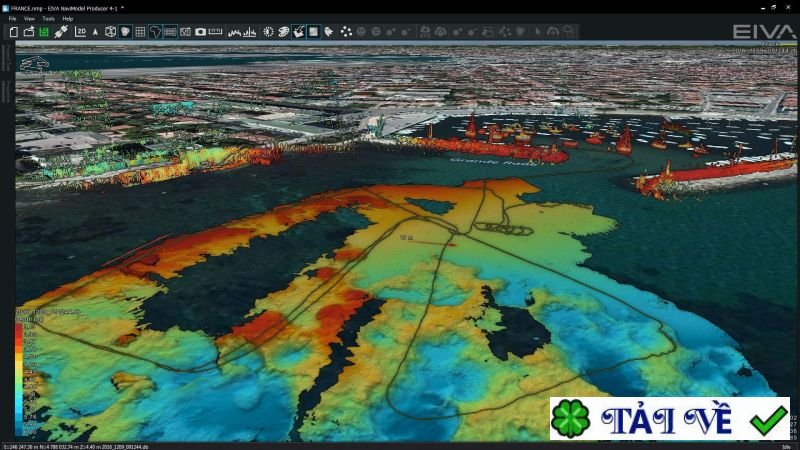
Task: Take a screenshot with the camera icon
Action: tap(200, 31)
